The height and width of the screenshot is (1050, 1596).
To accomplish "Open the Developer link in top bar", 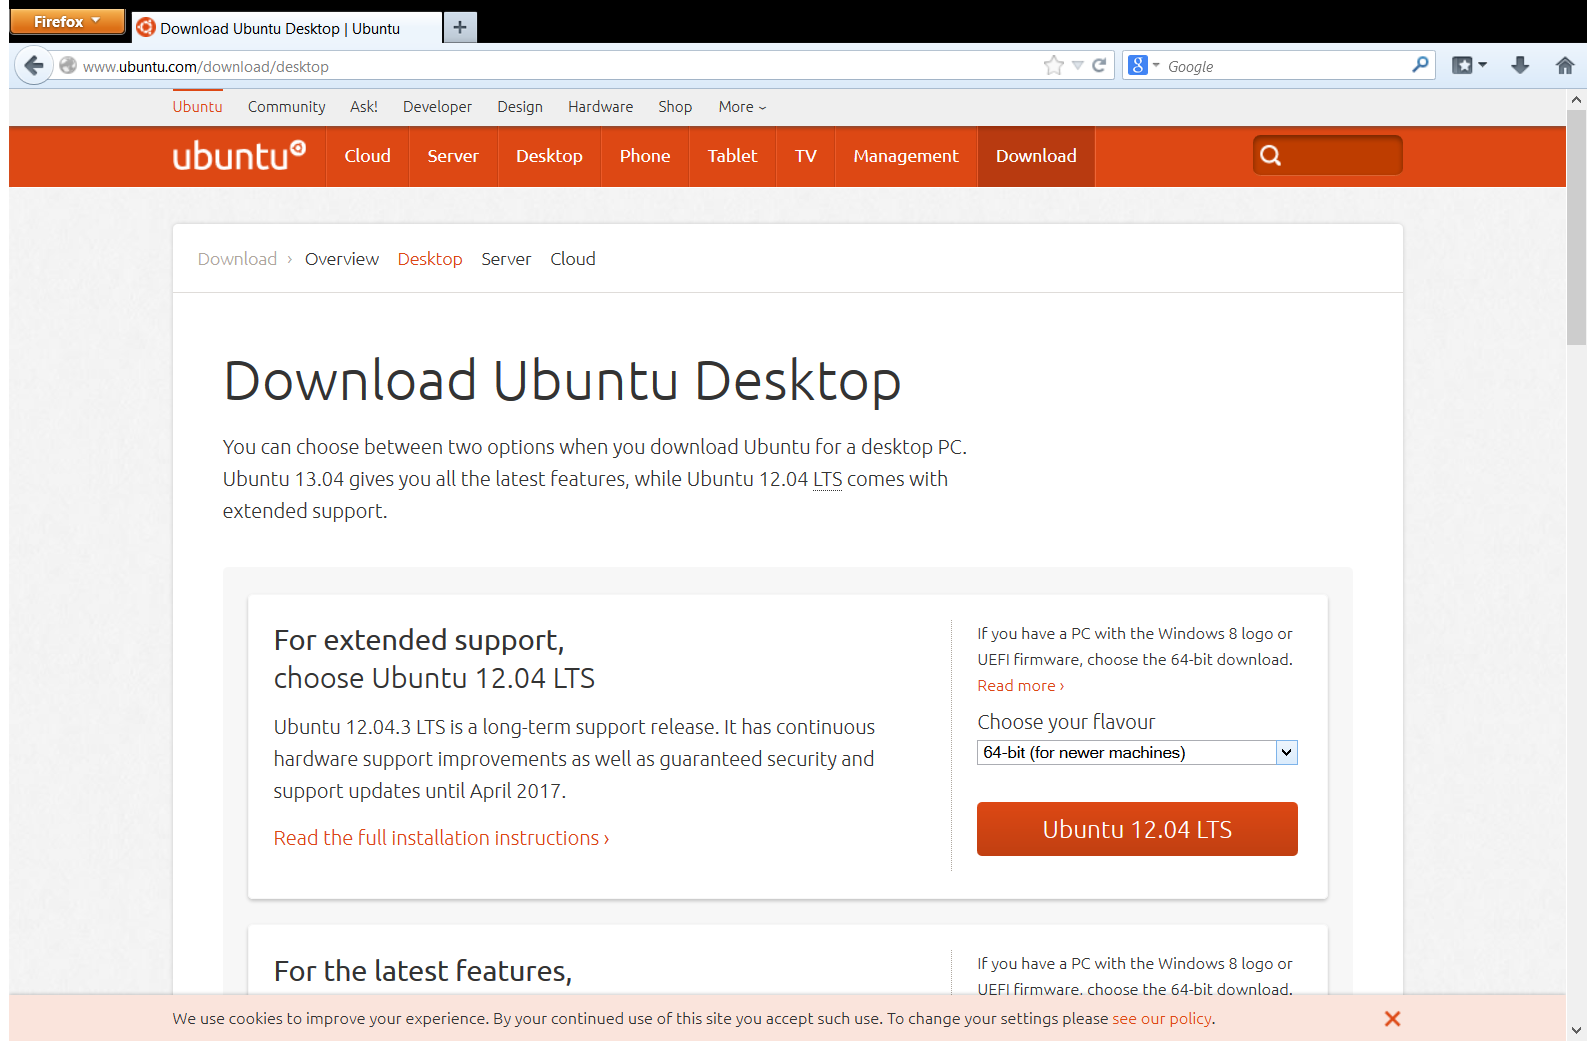I will pos(437,107).
